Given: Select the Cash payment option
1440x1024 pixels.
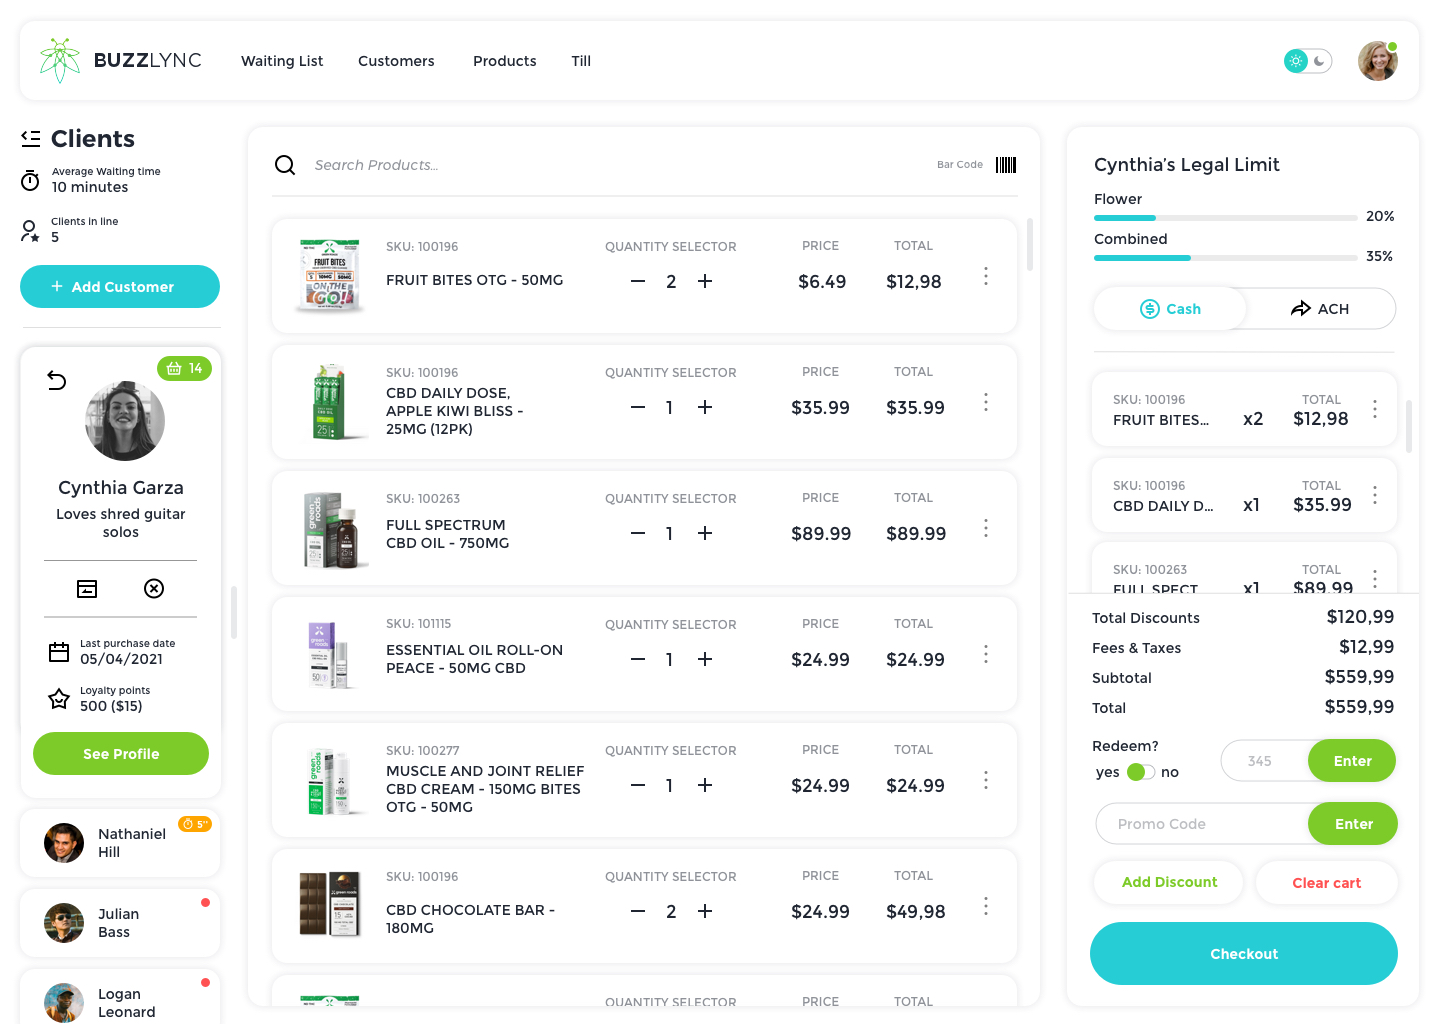Looking at the screenshot, I should [1170, 309].
